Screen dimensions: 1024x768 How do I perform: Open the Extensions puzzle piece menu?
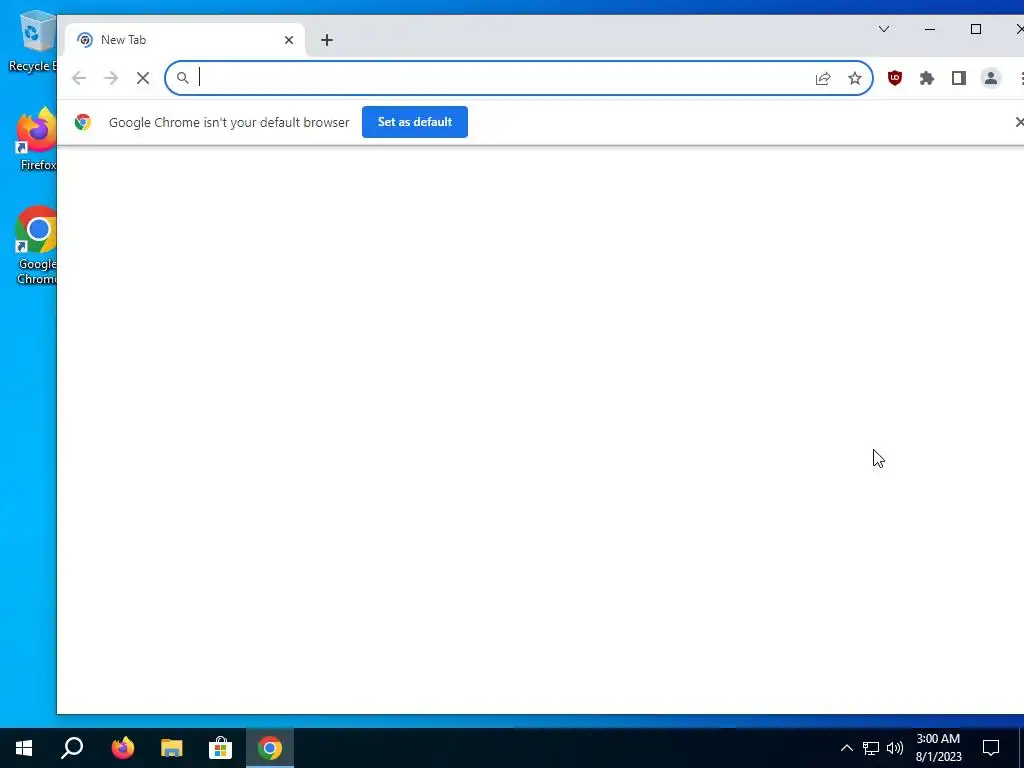click(927, 78)
